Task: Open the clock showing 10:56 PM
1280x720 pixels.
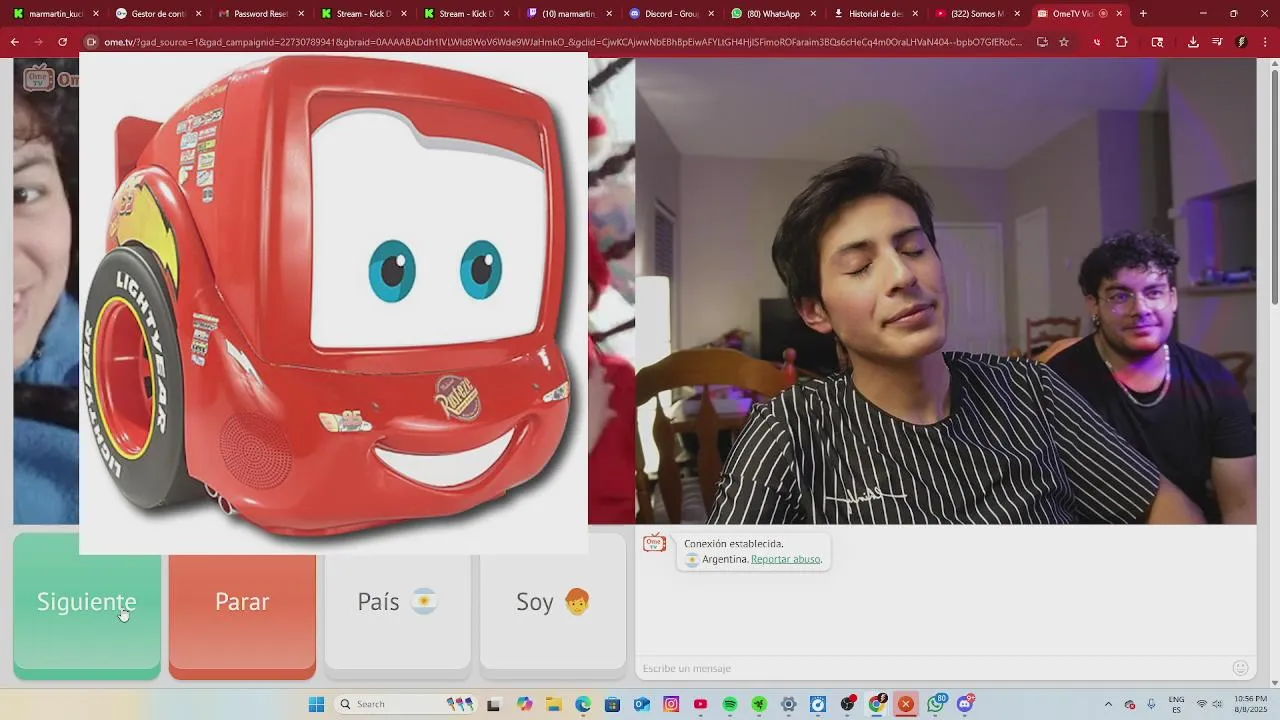Action: click(1250, 704)
